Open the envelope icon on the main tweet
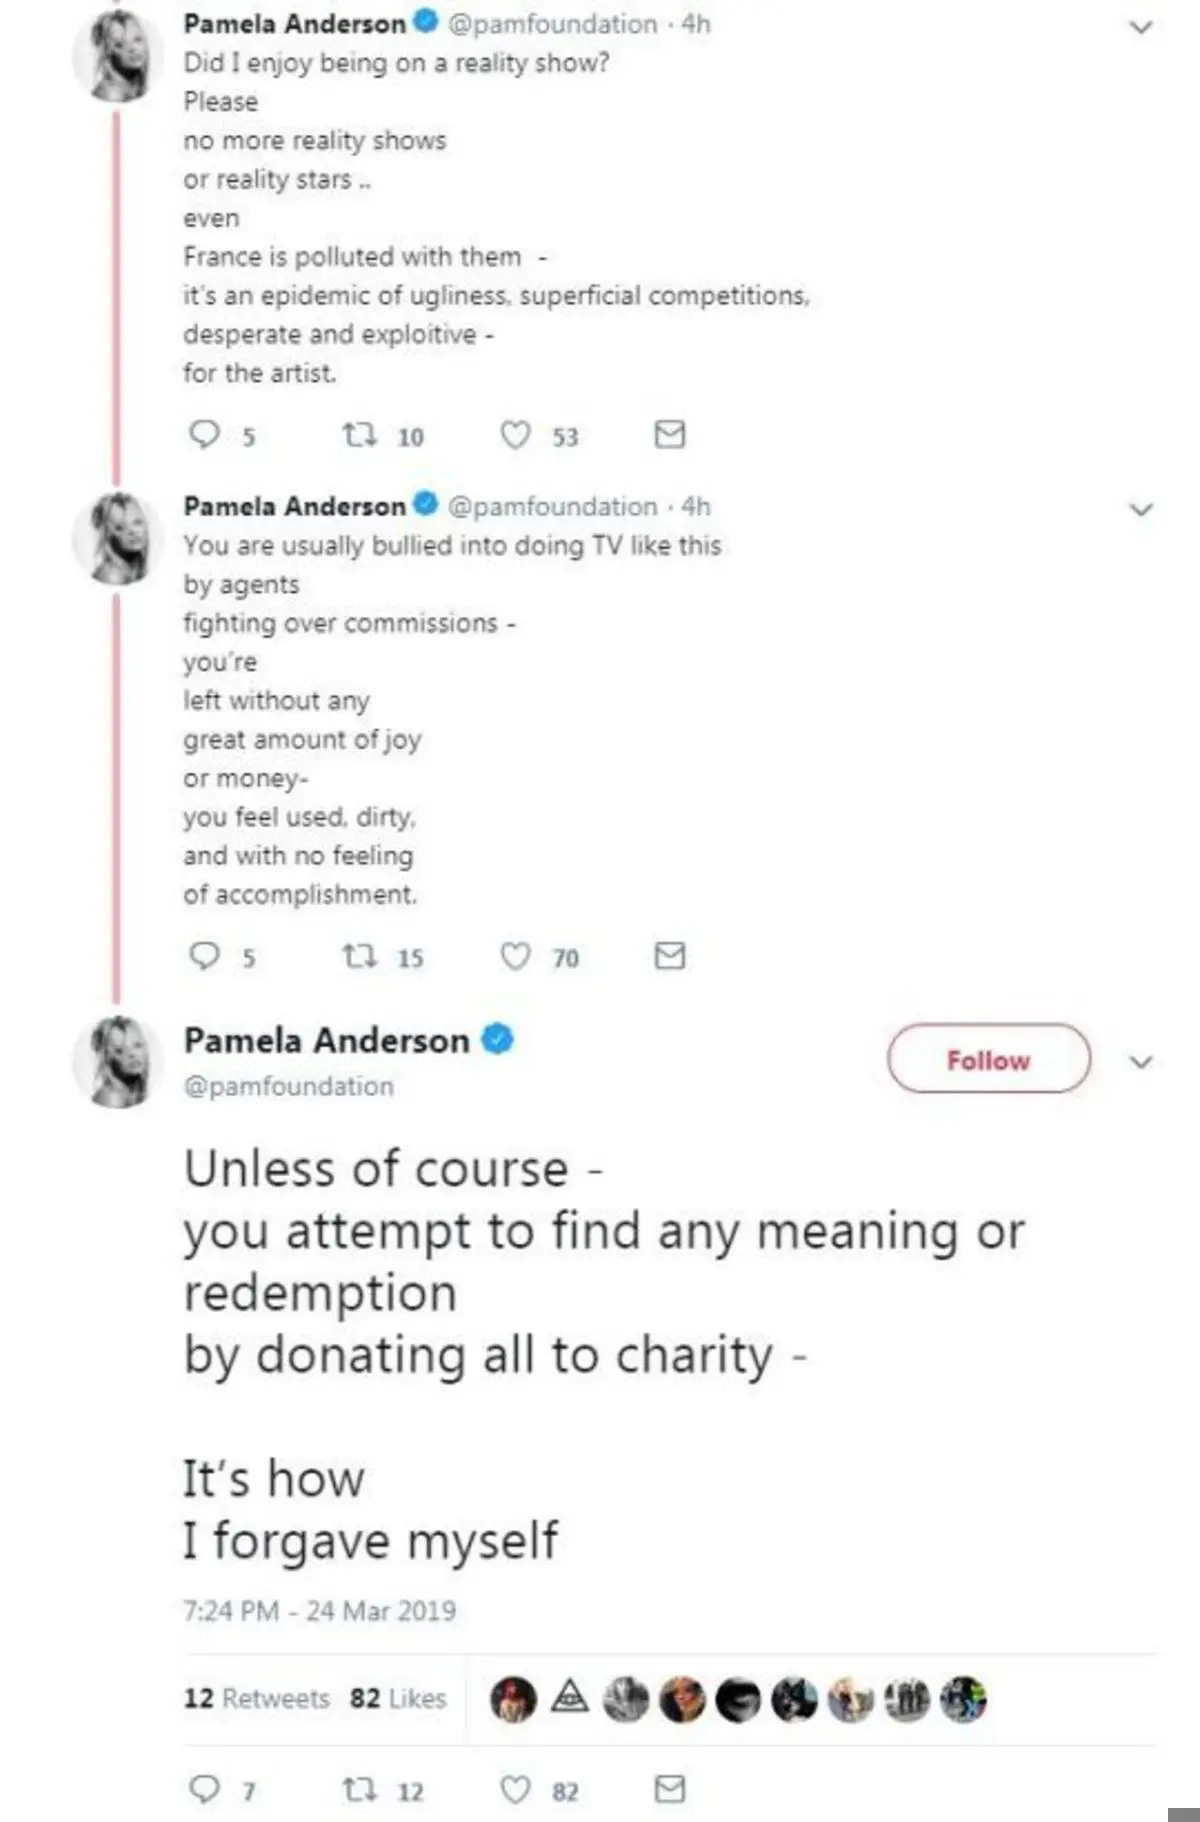1200x1822 pixels. coord(669,1788)
